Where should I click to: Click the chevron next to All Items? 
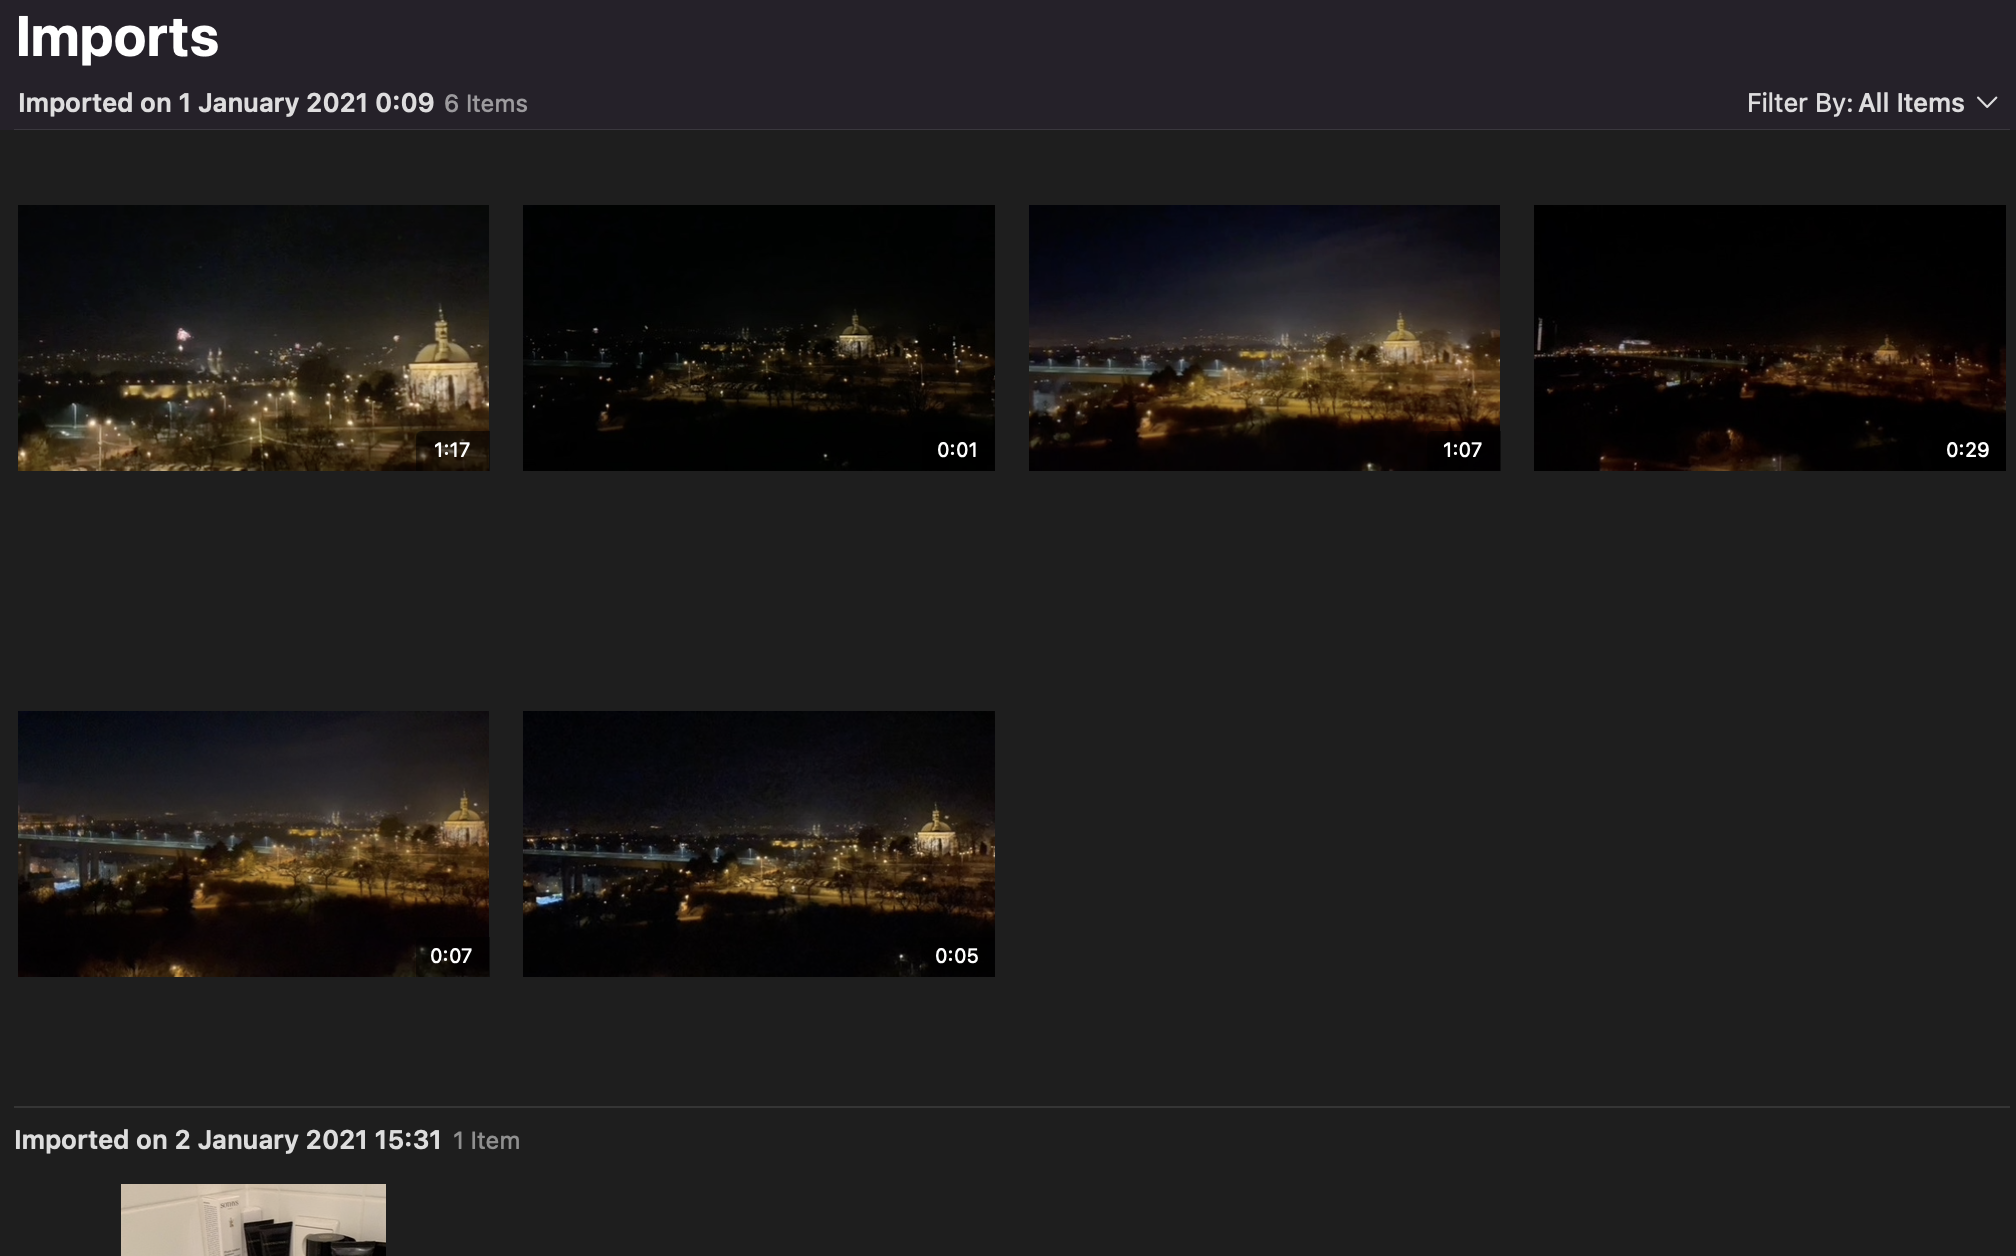[x=1988, y=103]
